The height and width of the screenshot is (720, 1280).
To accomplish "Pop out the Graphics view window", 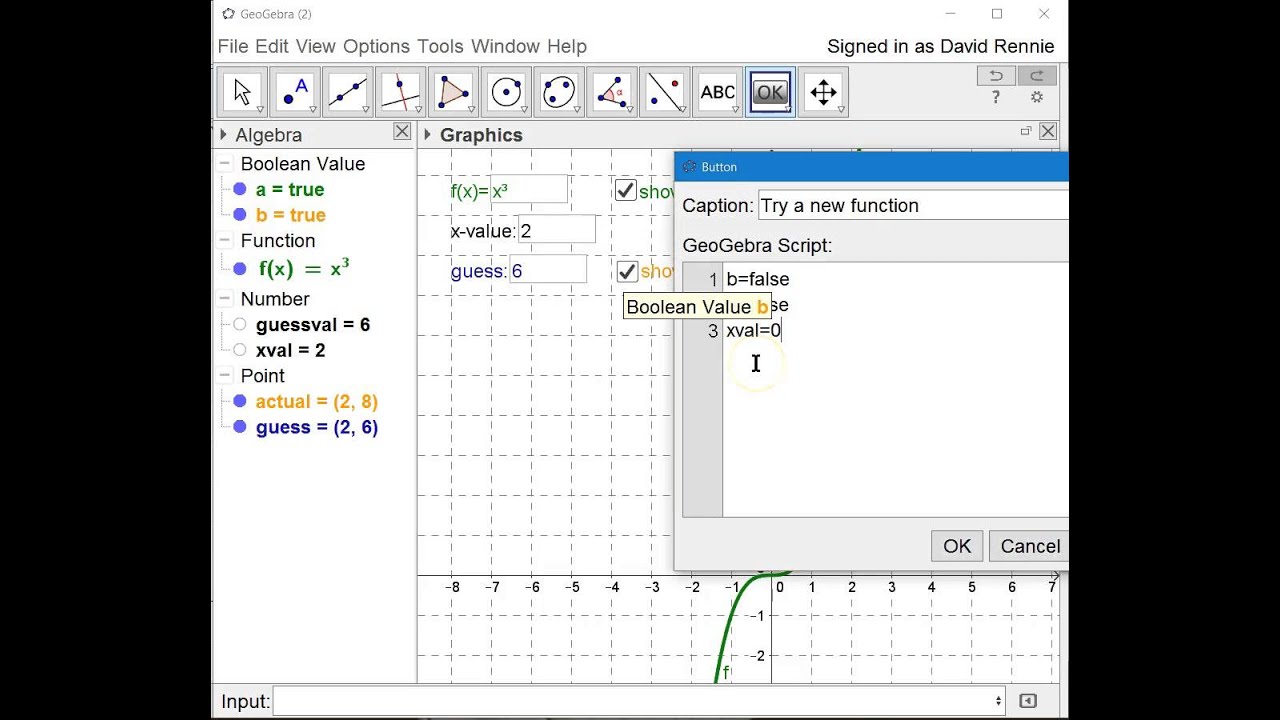I will (x=1025, y=131).
